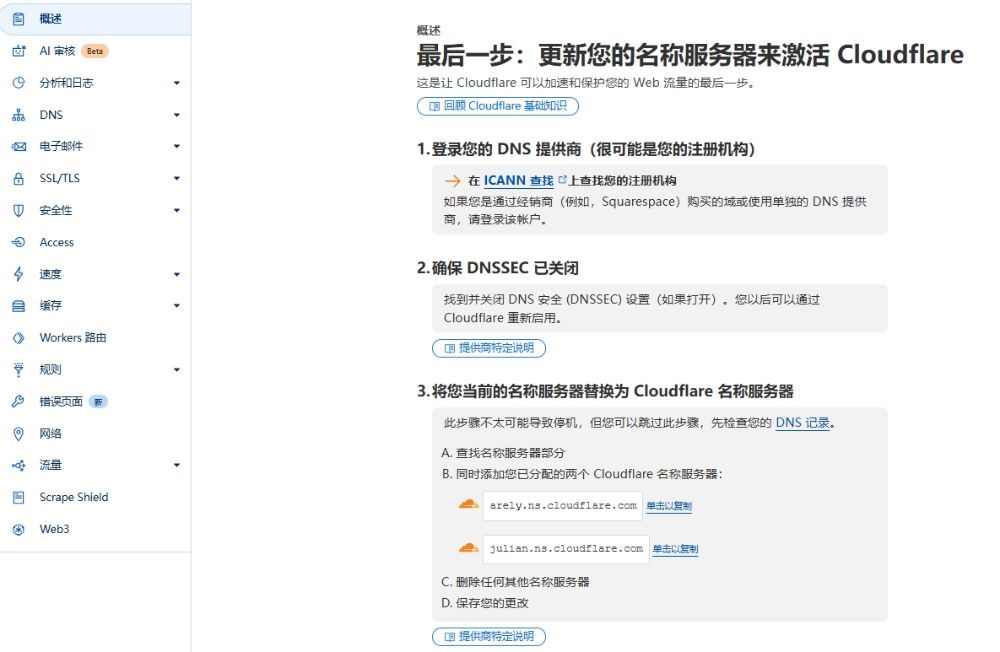Expand the 规则 menu arrow
The image size is (1000, 652).
coord(177,369)
